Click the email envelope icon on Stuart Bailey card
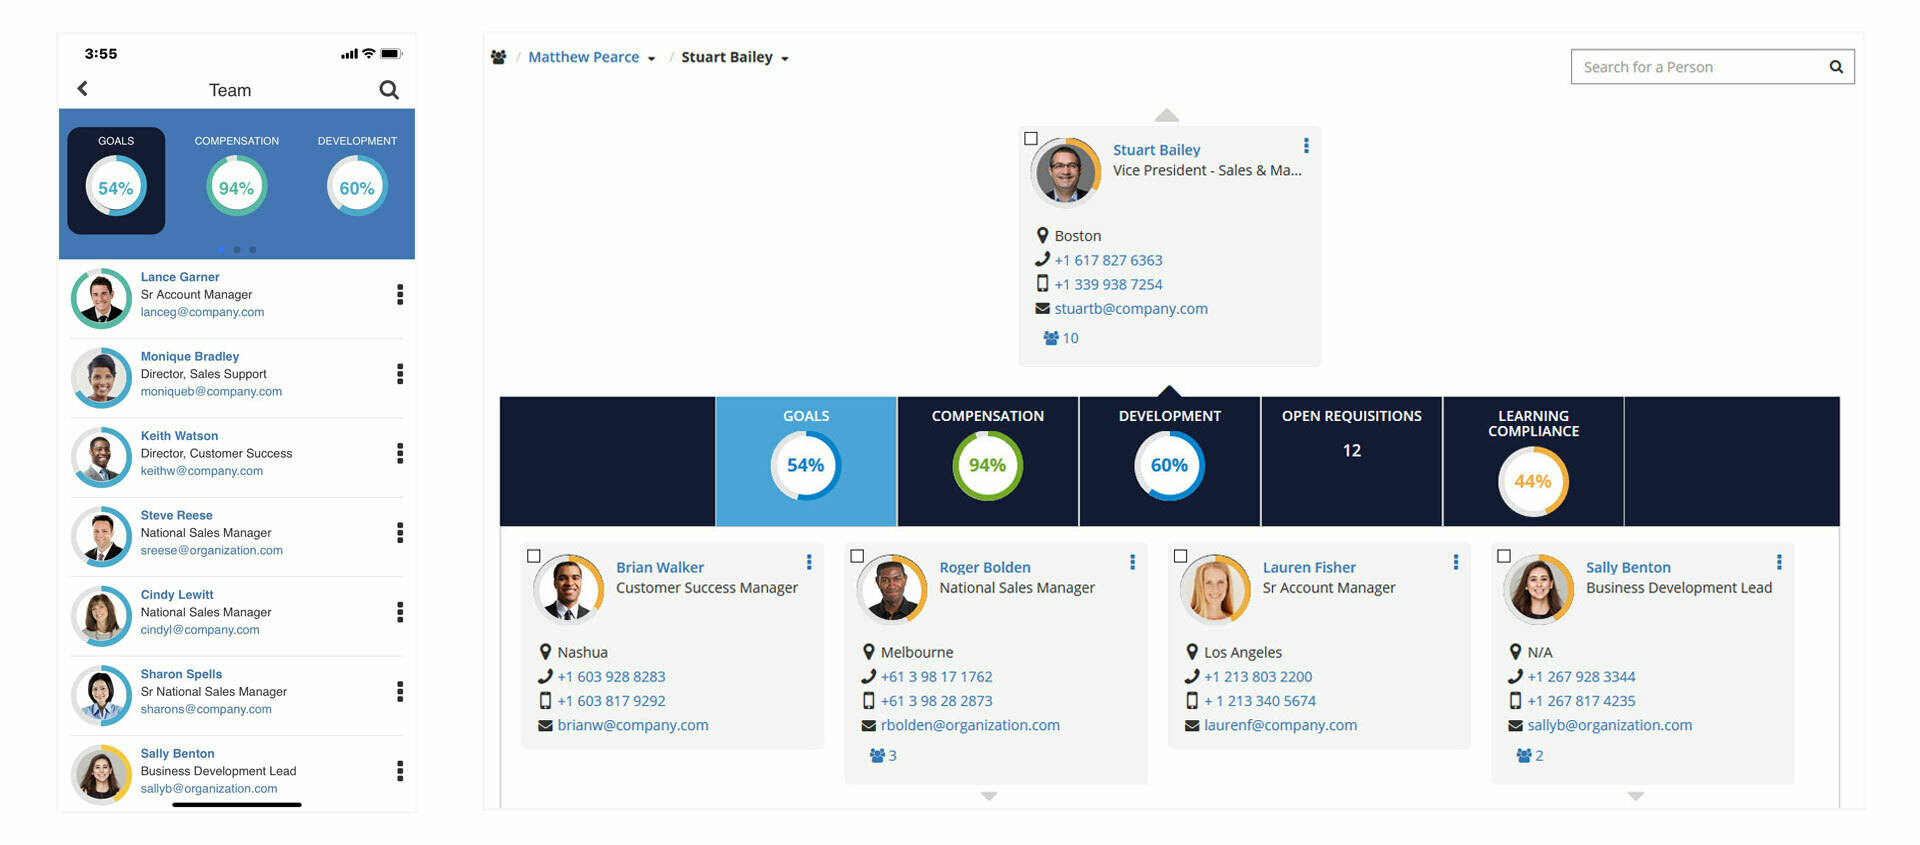The height and width of the screenshot is (845, 1920). [x=1042, y=309]
